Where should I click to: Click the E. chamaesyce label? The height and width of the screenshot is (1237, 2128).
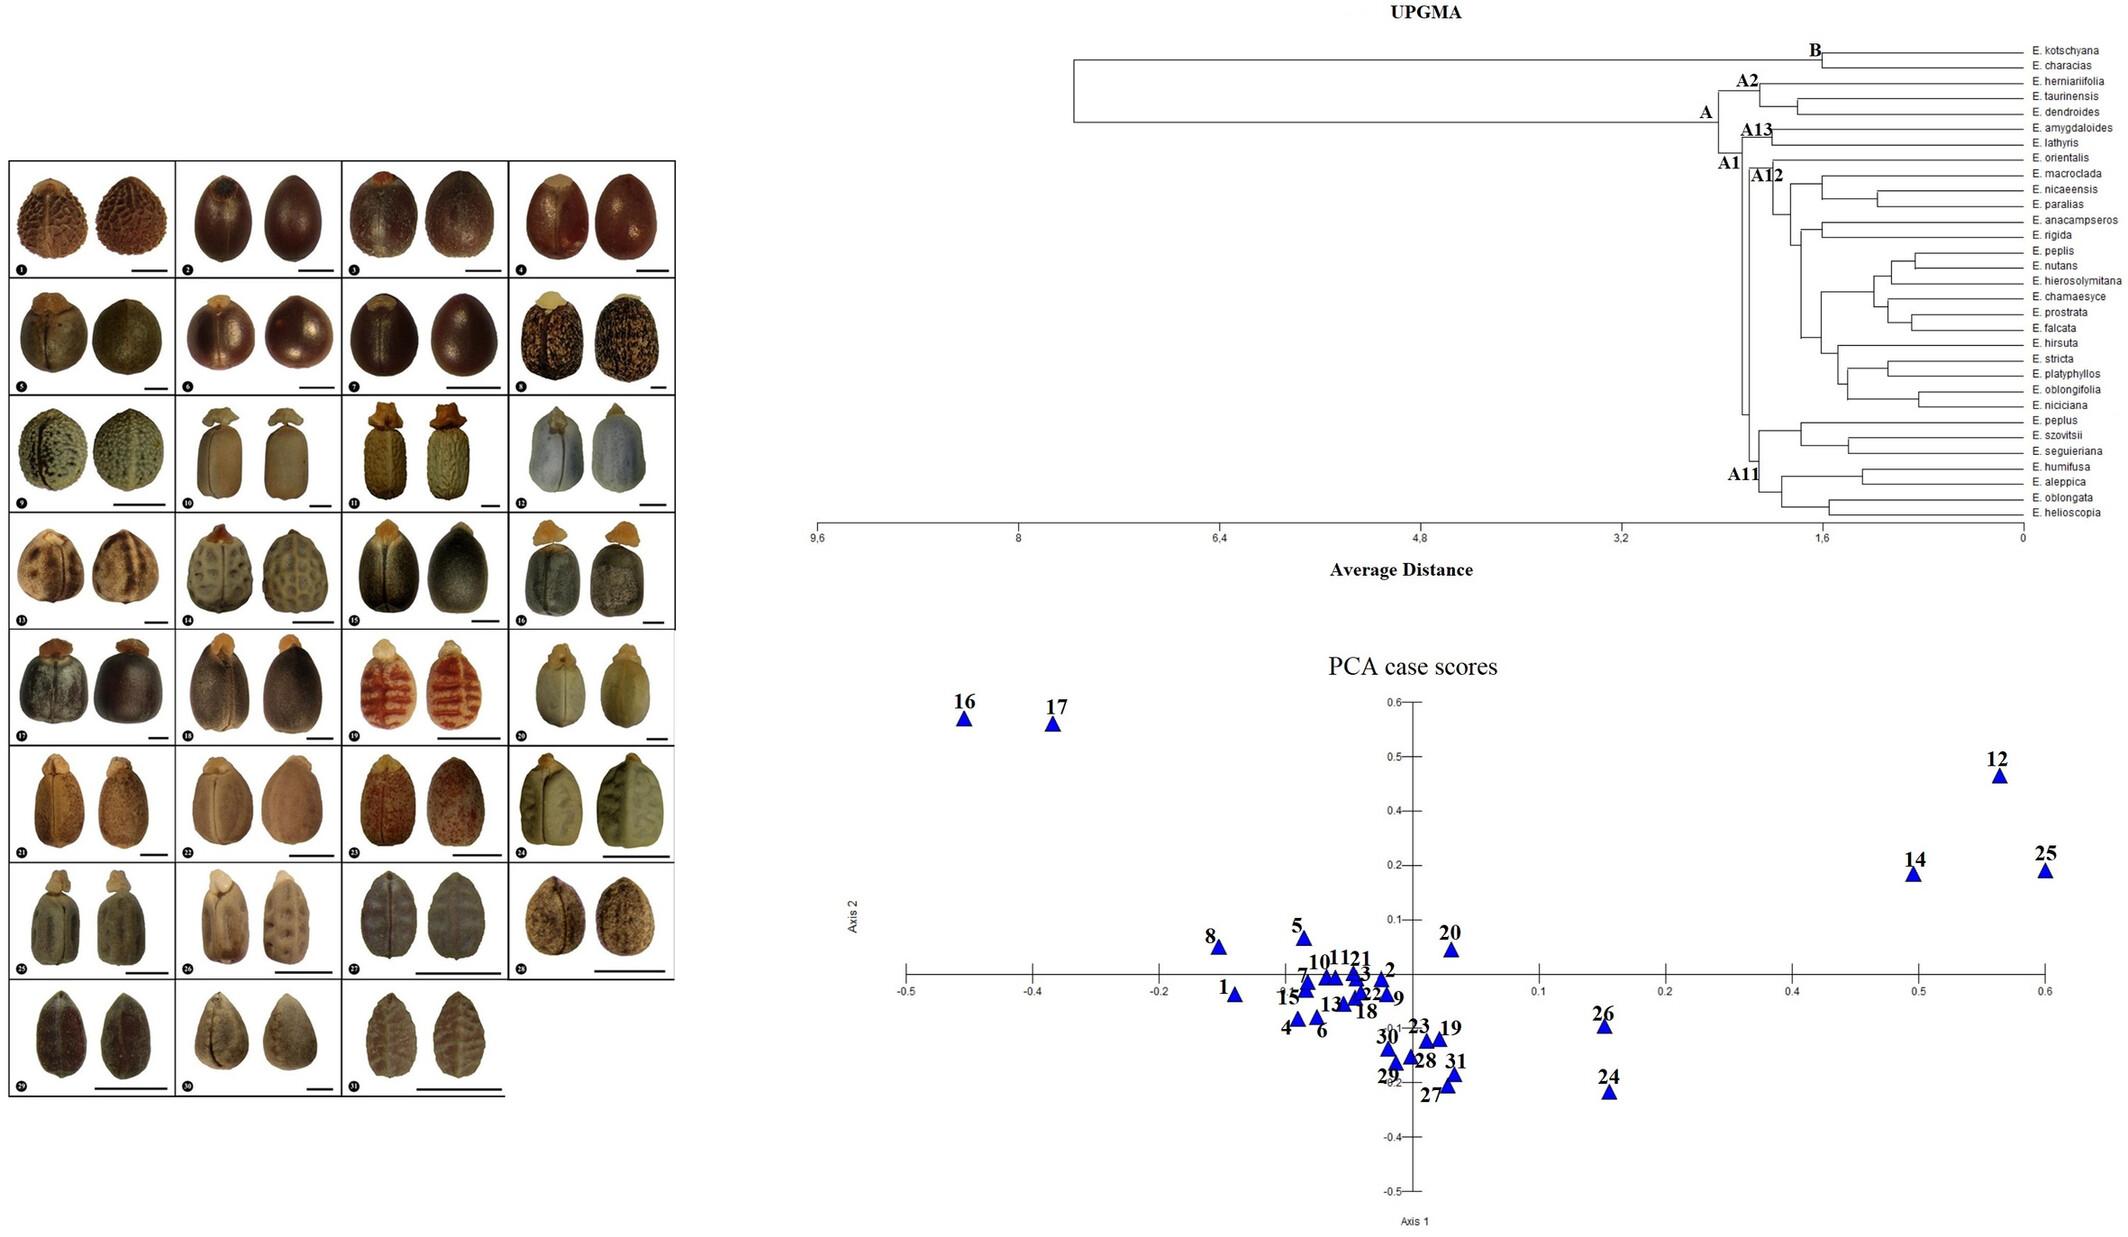point(2068,297)
